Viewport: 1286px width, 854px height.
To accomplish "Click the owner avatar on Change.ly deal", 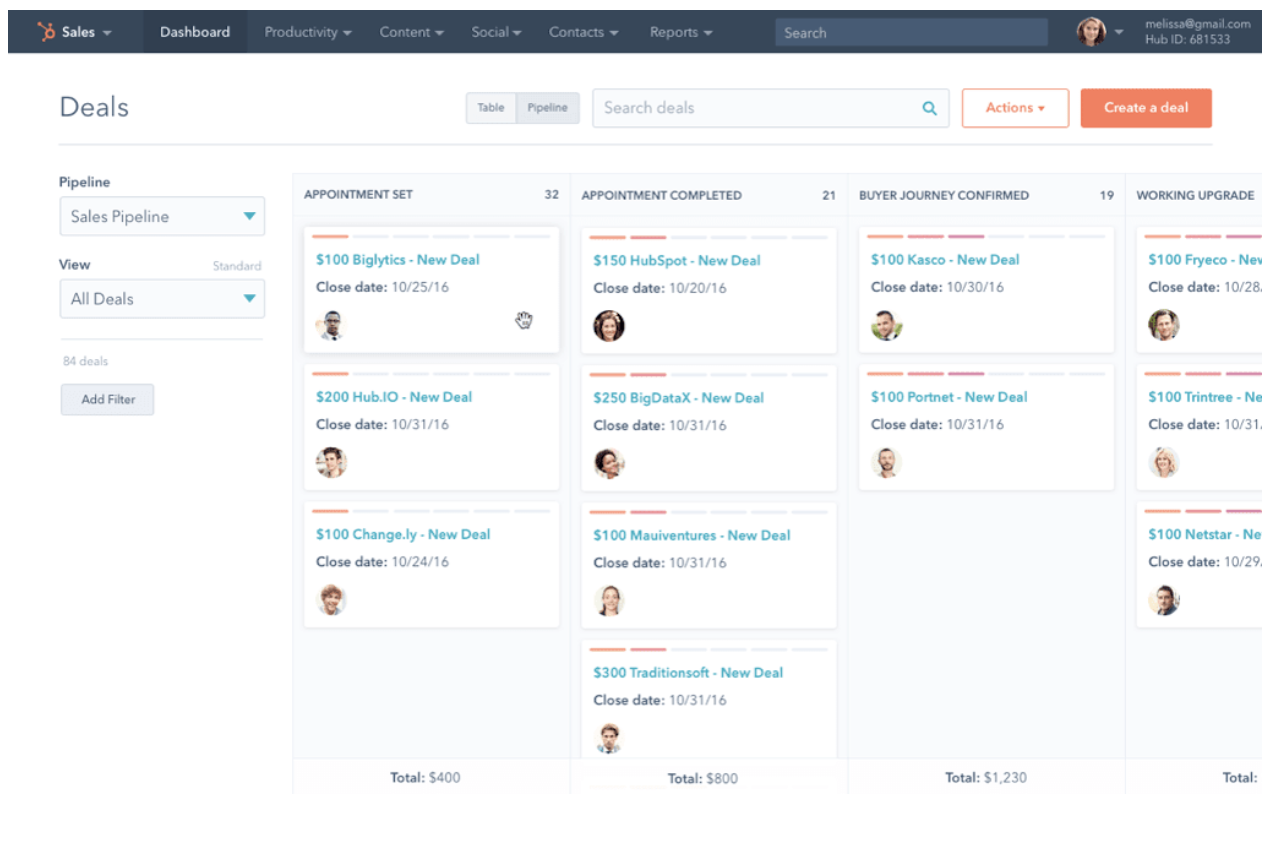I will pos(331,599).
